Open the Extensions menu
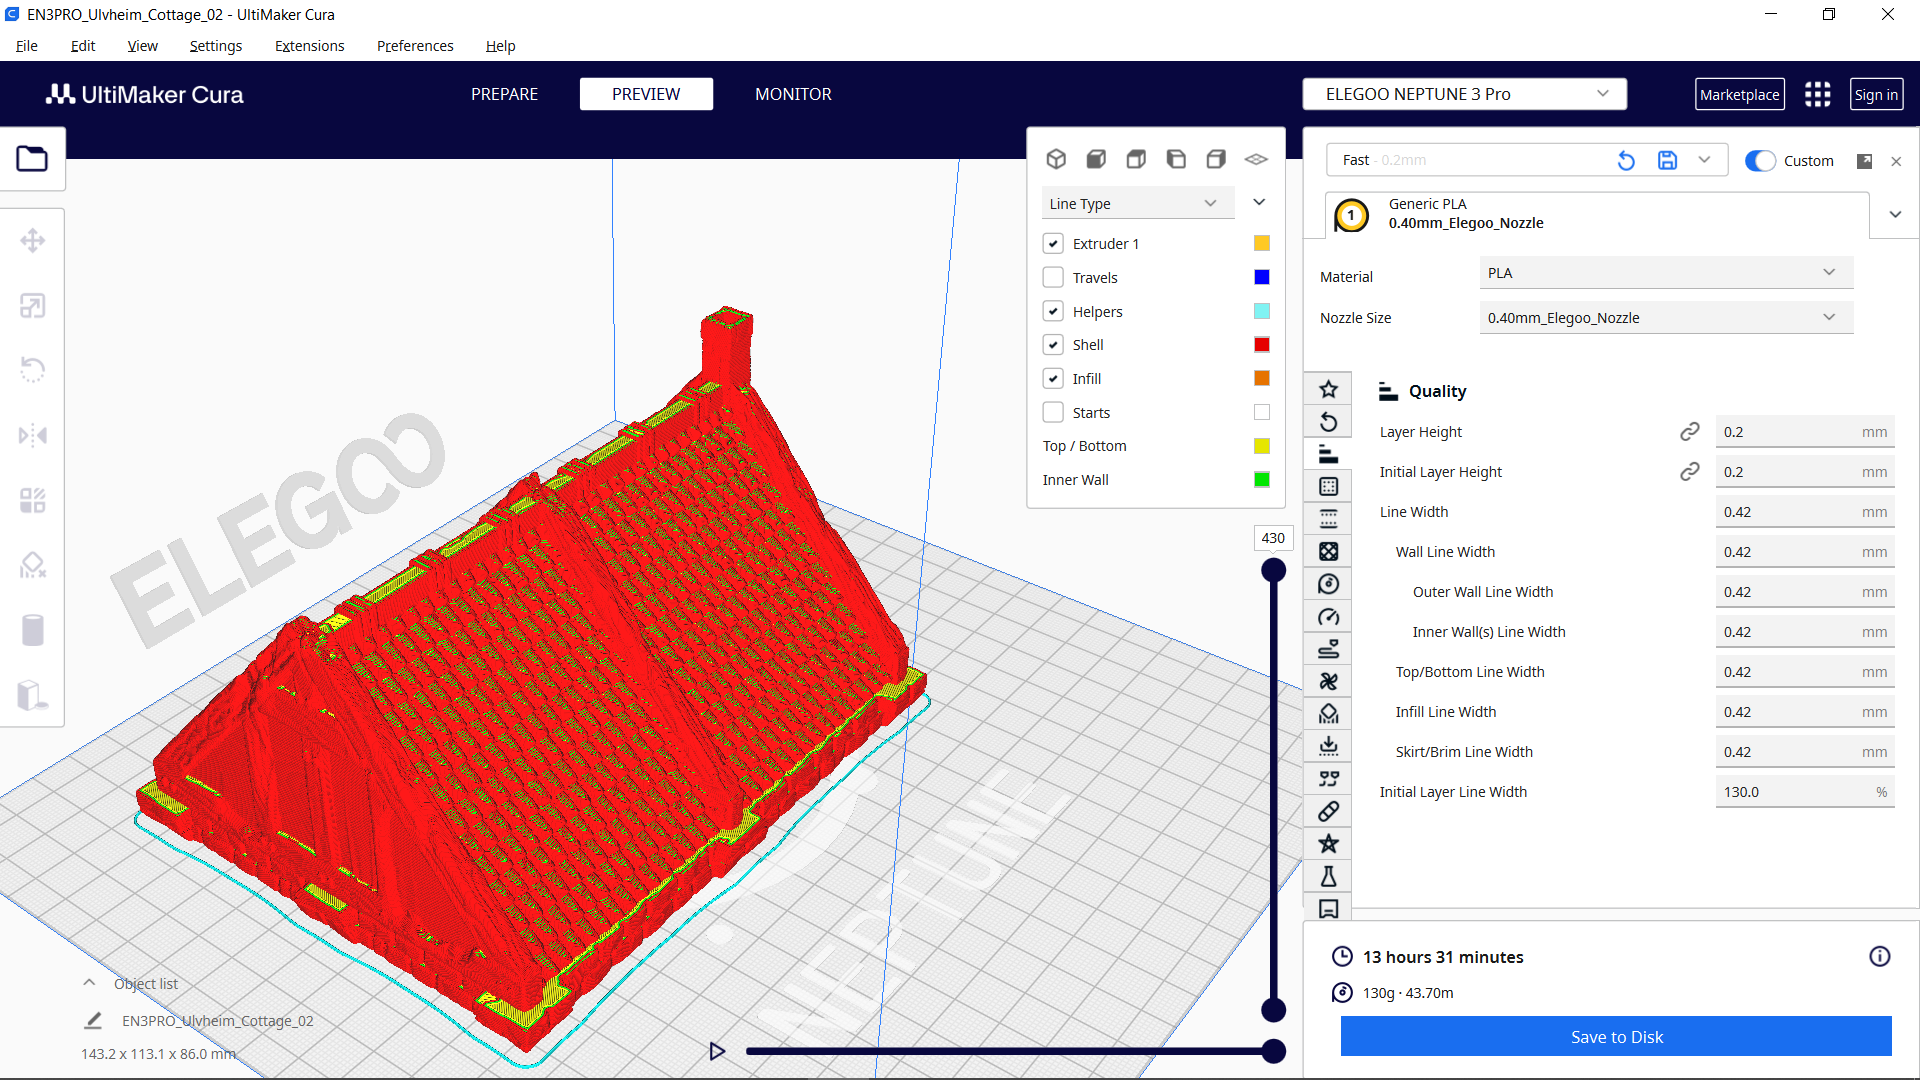Viewport: 1920px width, 1080px height. pos(309,45)
